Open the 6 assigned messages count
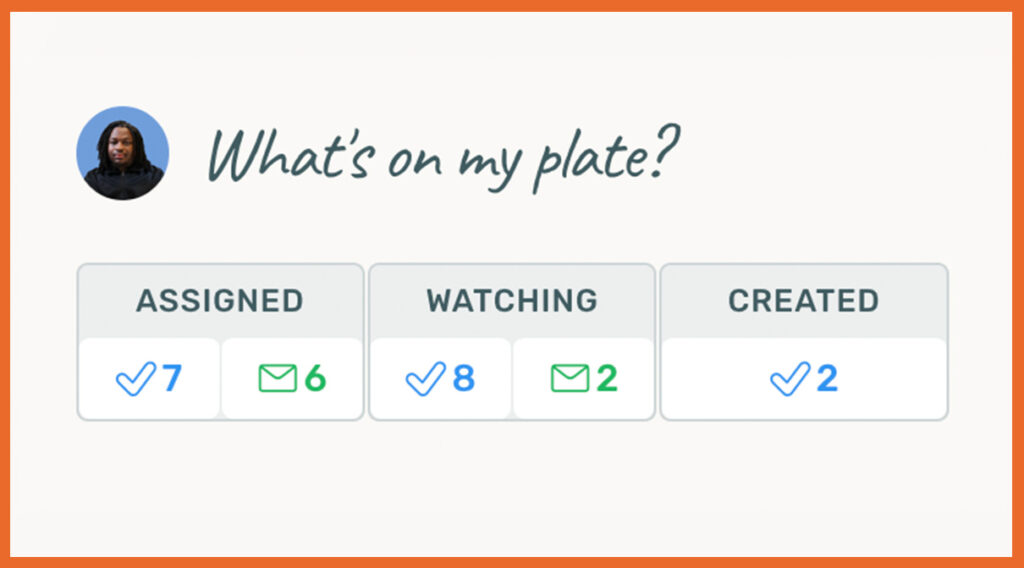 pyautogui.click(x=315, y=379)
